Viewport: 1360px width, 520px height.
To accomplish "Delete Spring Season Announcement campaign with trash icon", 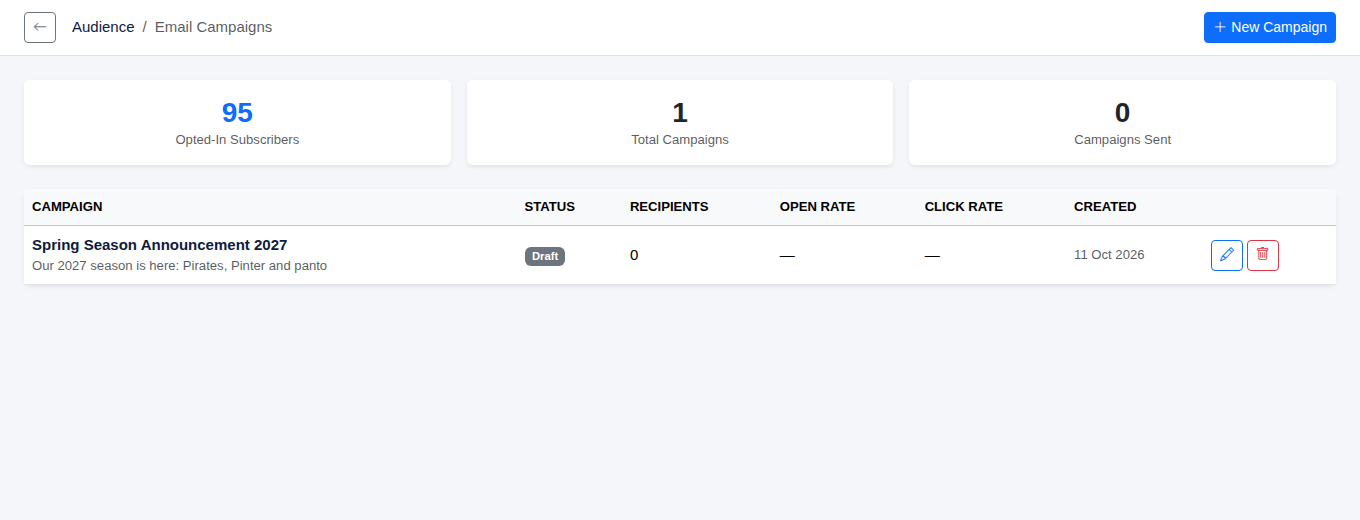I will click(1263, 255).
